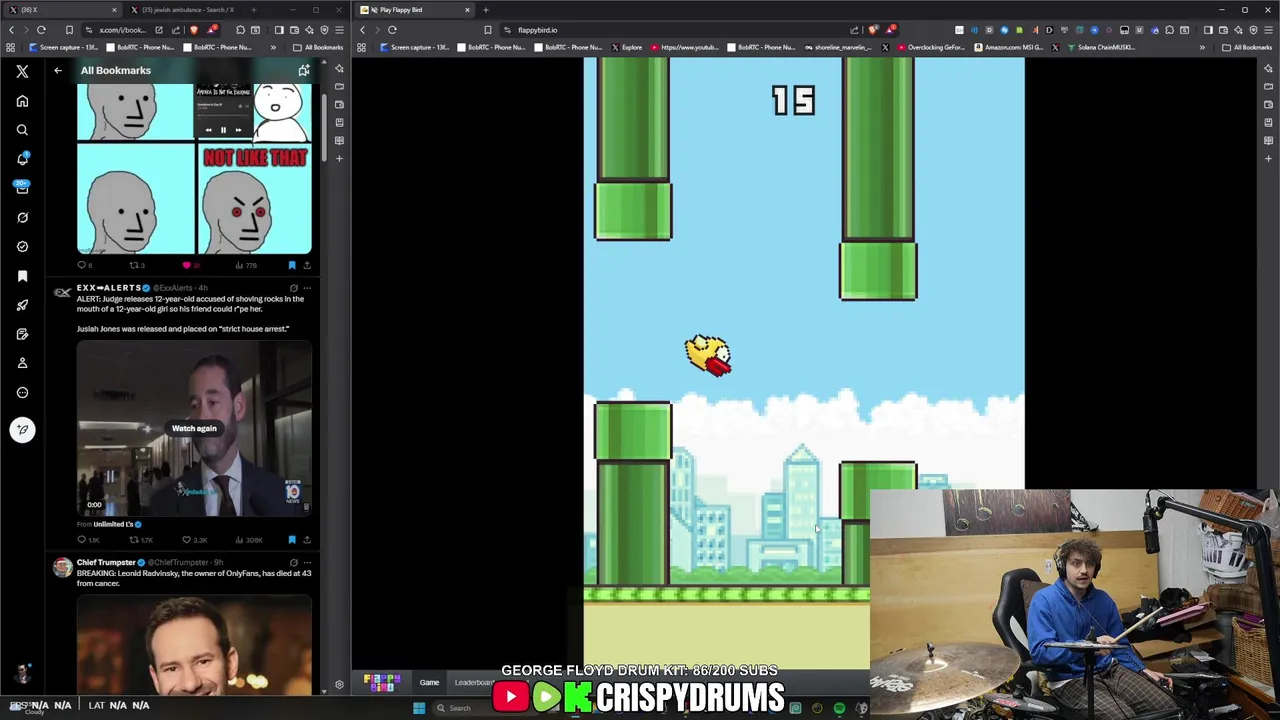The height and width of the screenshot is (720, 1280).
Task: Click Watch again on the EXX ALERTS video
Action: (194, 428)
